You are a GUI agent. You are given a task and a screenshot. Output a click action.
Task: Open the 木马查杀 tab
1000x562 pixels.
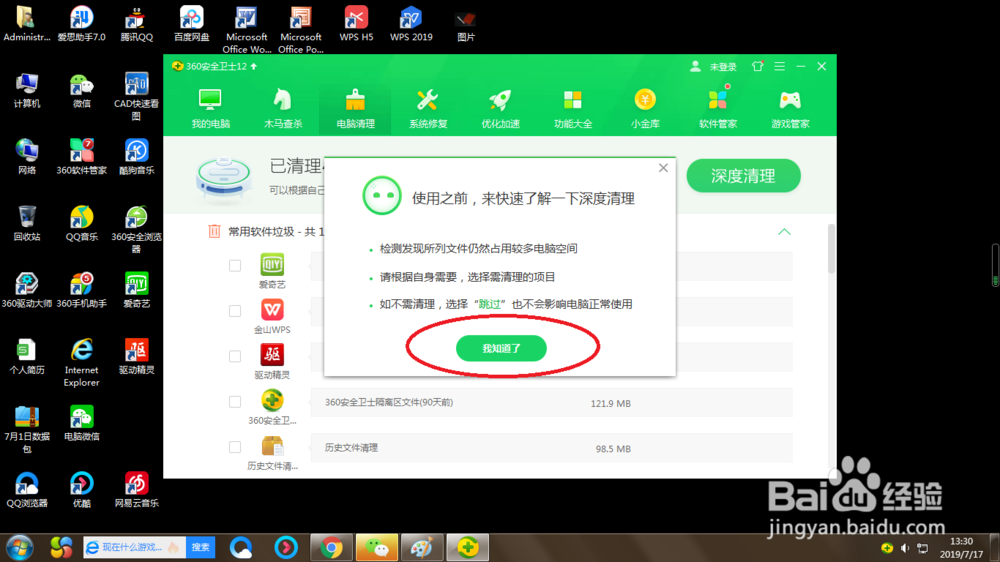coord(283,108)
